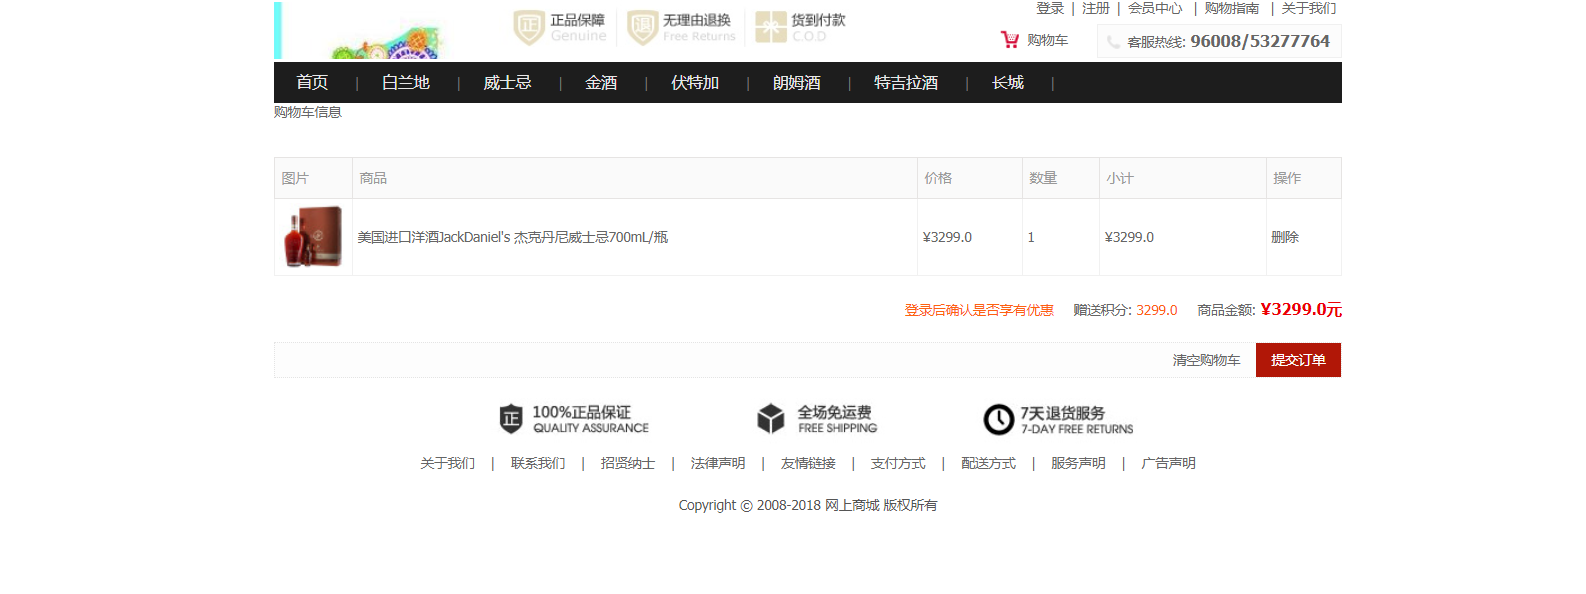Open 联系我们 in footer
Viewport: 1586px width, 594px height.
[x=538, y=463]
